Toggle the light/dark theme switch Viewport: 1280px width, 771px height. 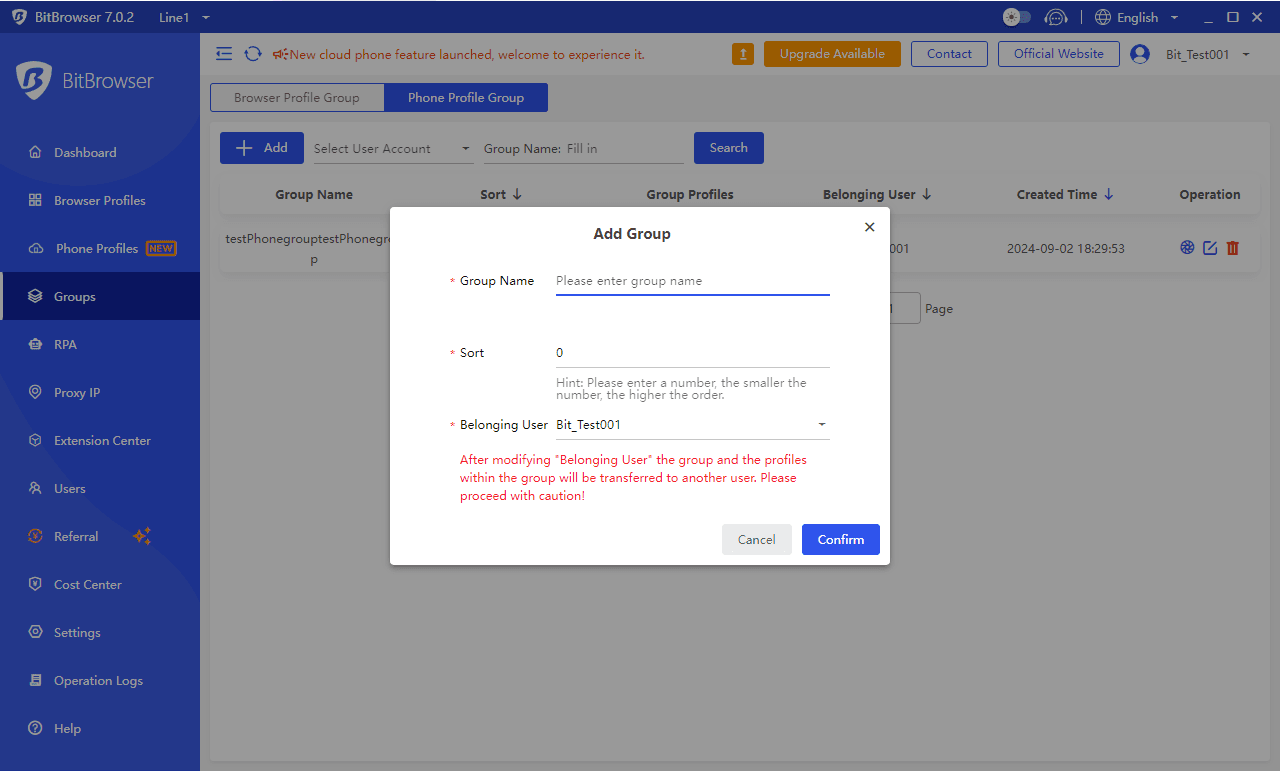coord(1016,17)
